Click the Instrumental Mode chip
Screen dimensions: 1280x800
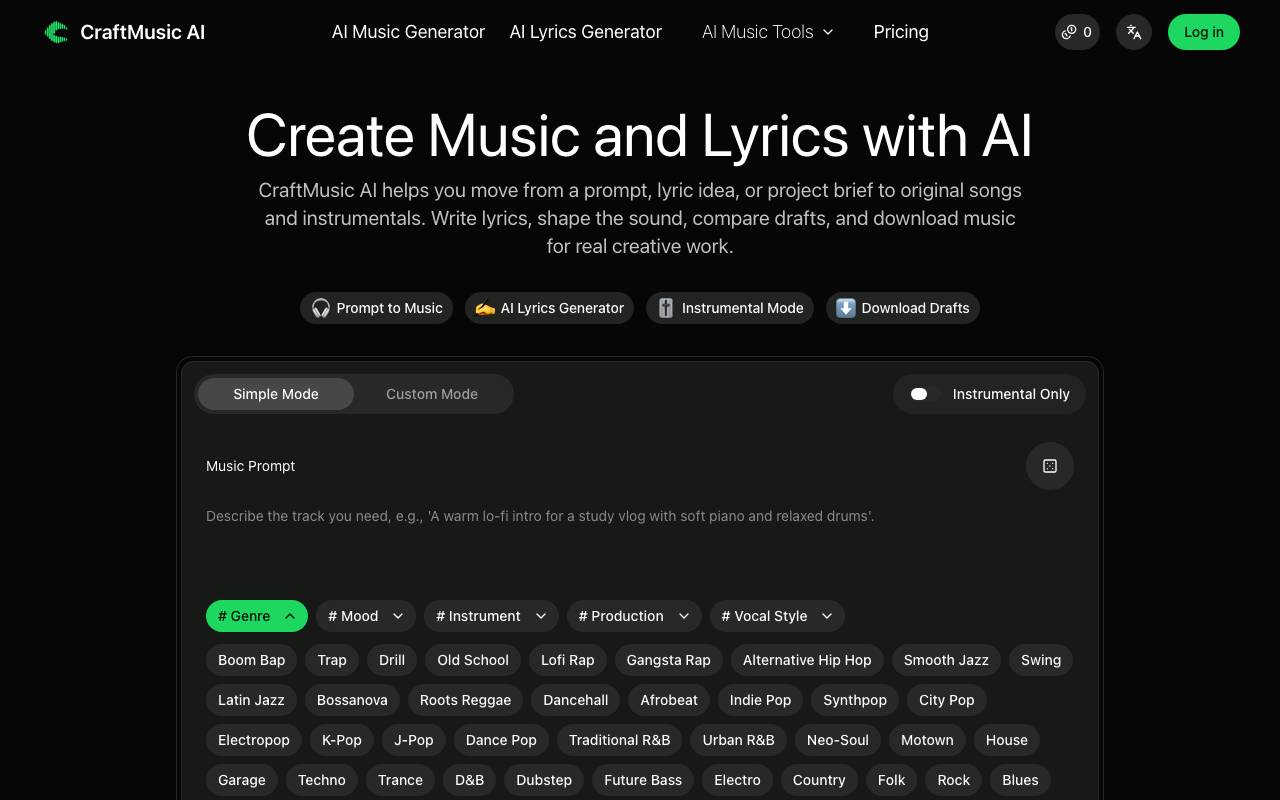click(x=730, y=308)
